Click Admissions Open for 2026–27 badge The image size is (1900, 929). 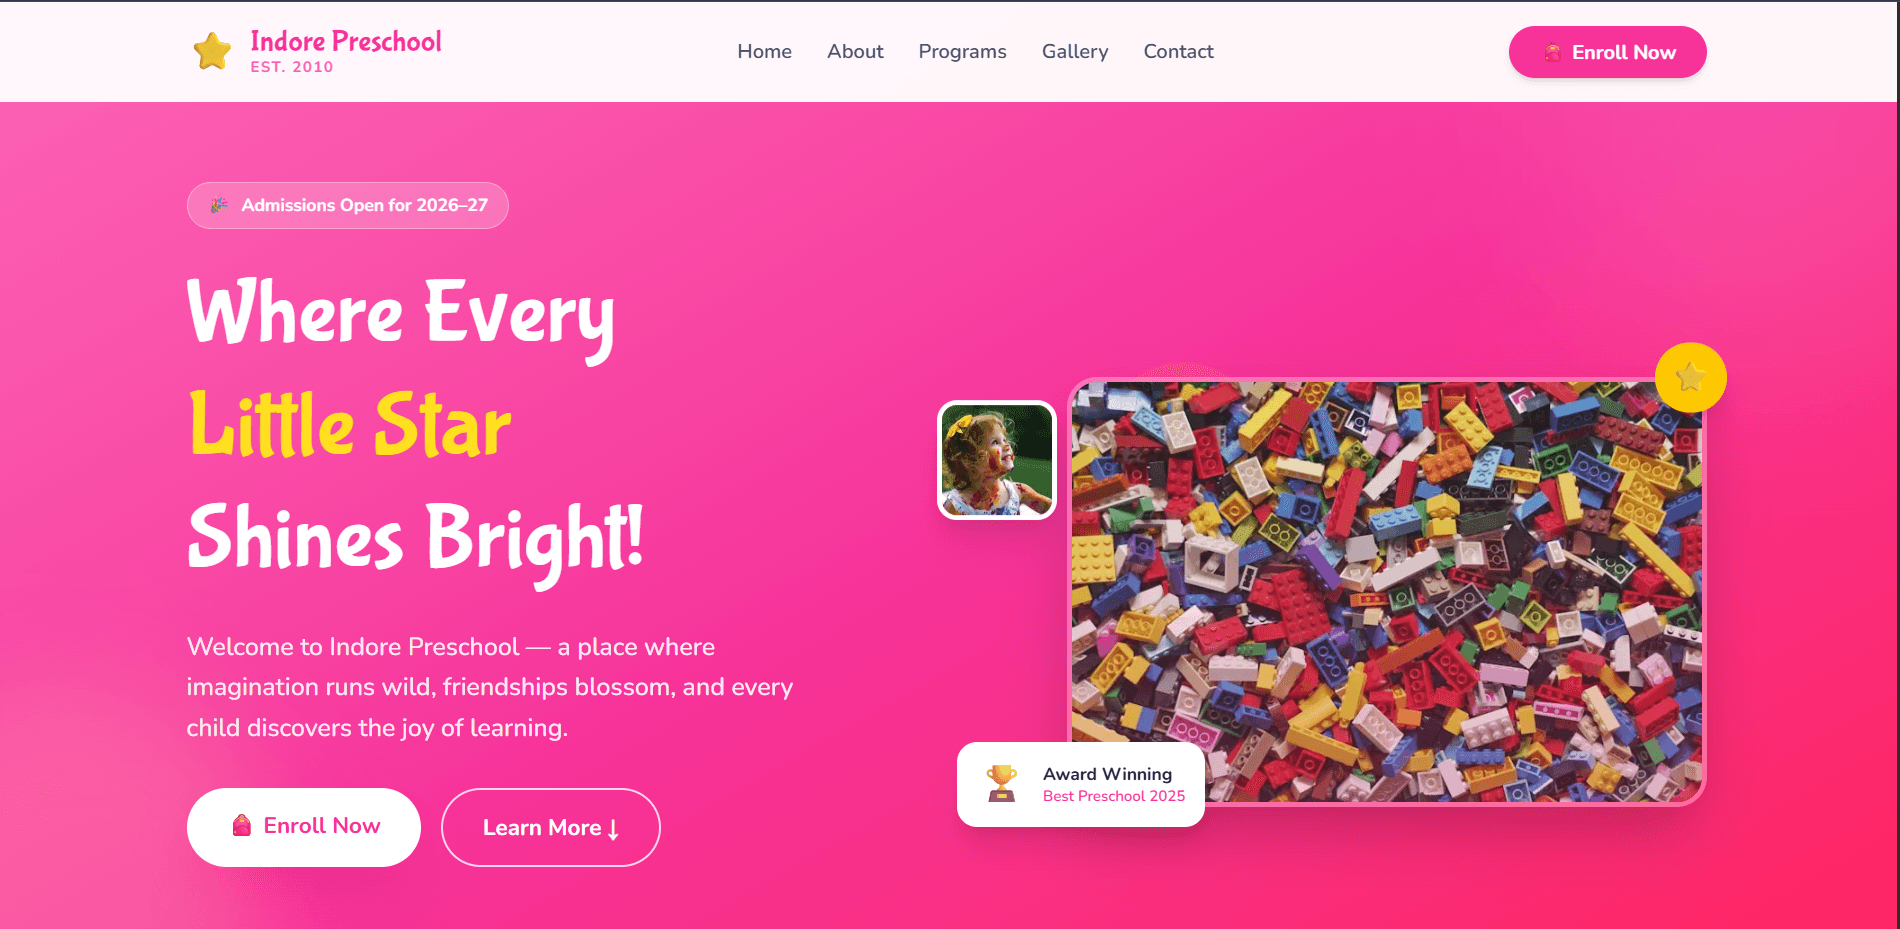coord(347,205)
